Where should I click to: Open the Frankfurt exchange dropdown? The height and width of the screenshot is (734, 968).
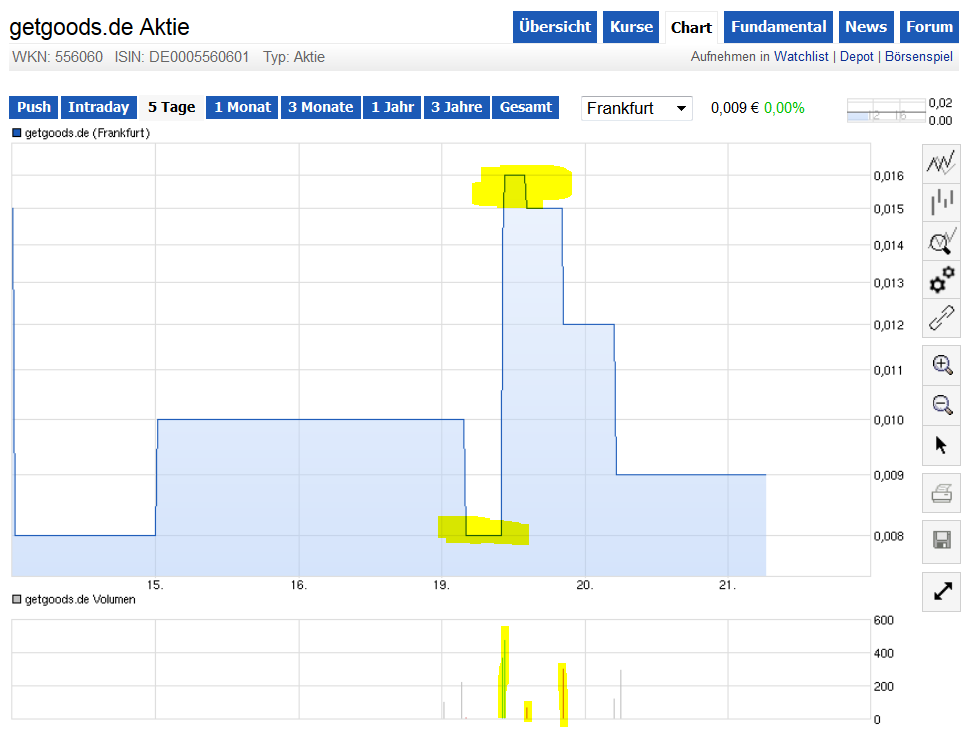tap(637, 108)
